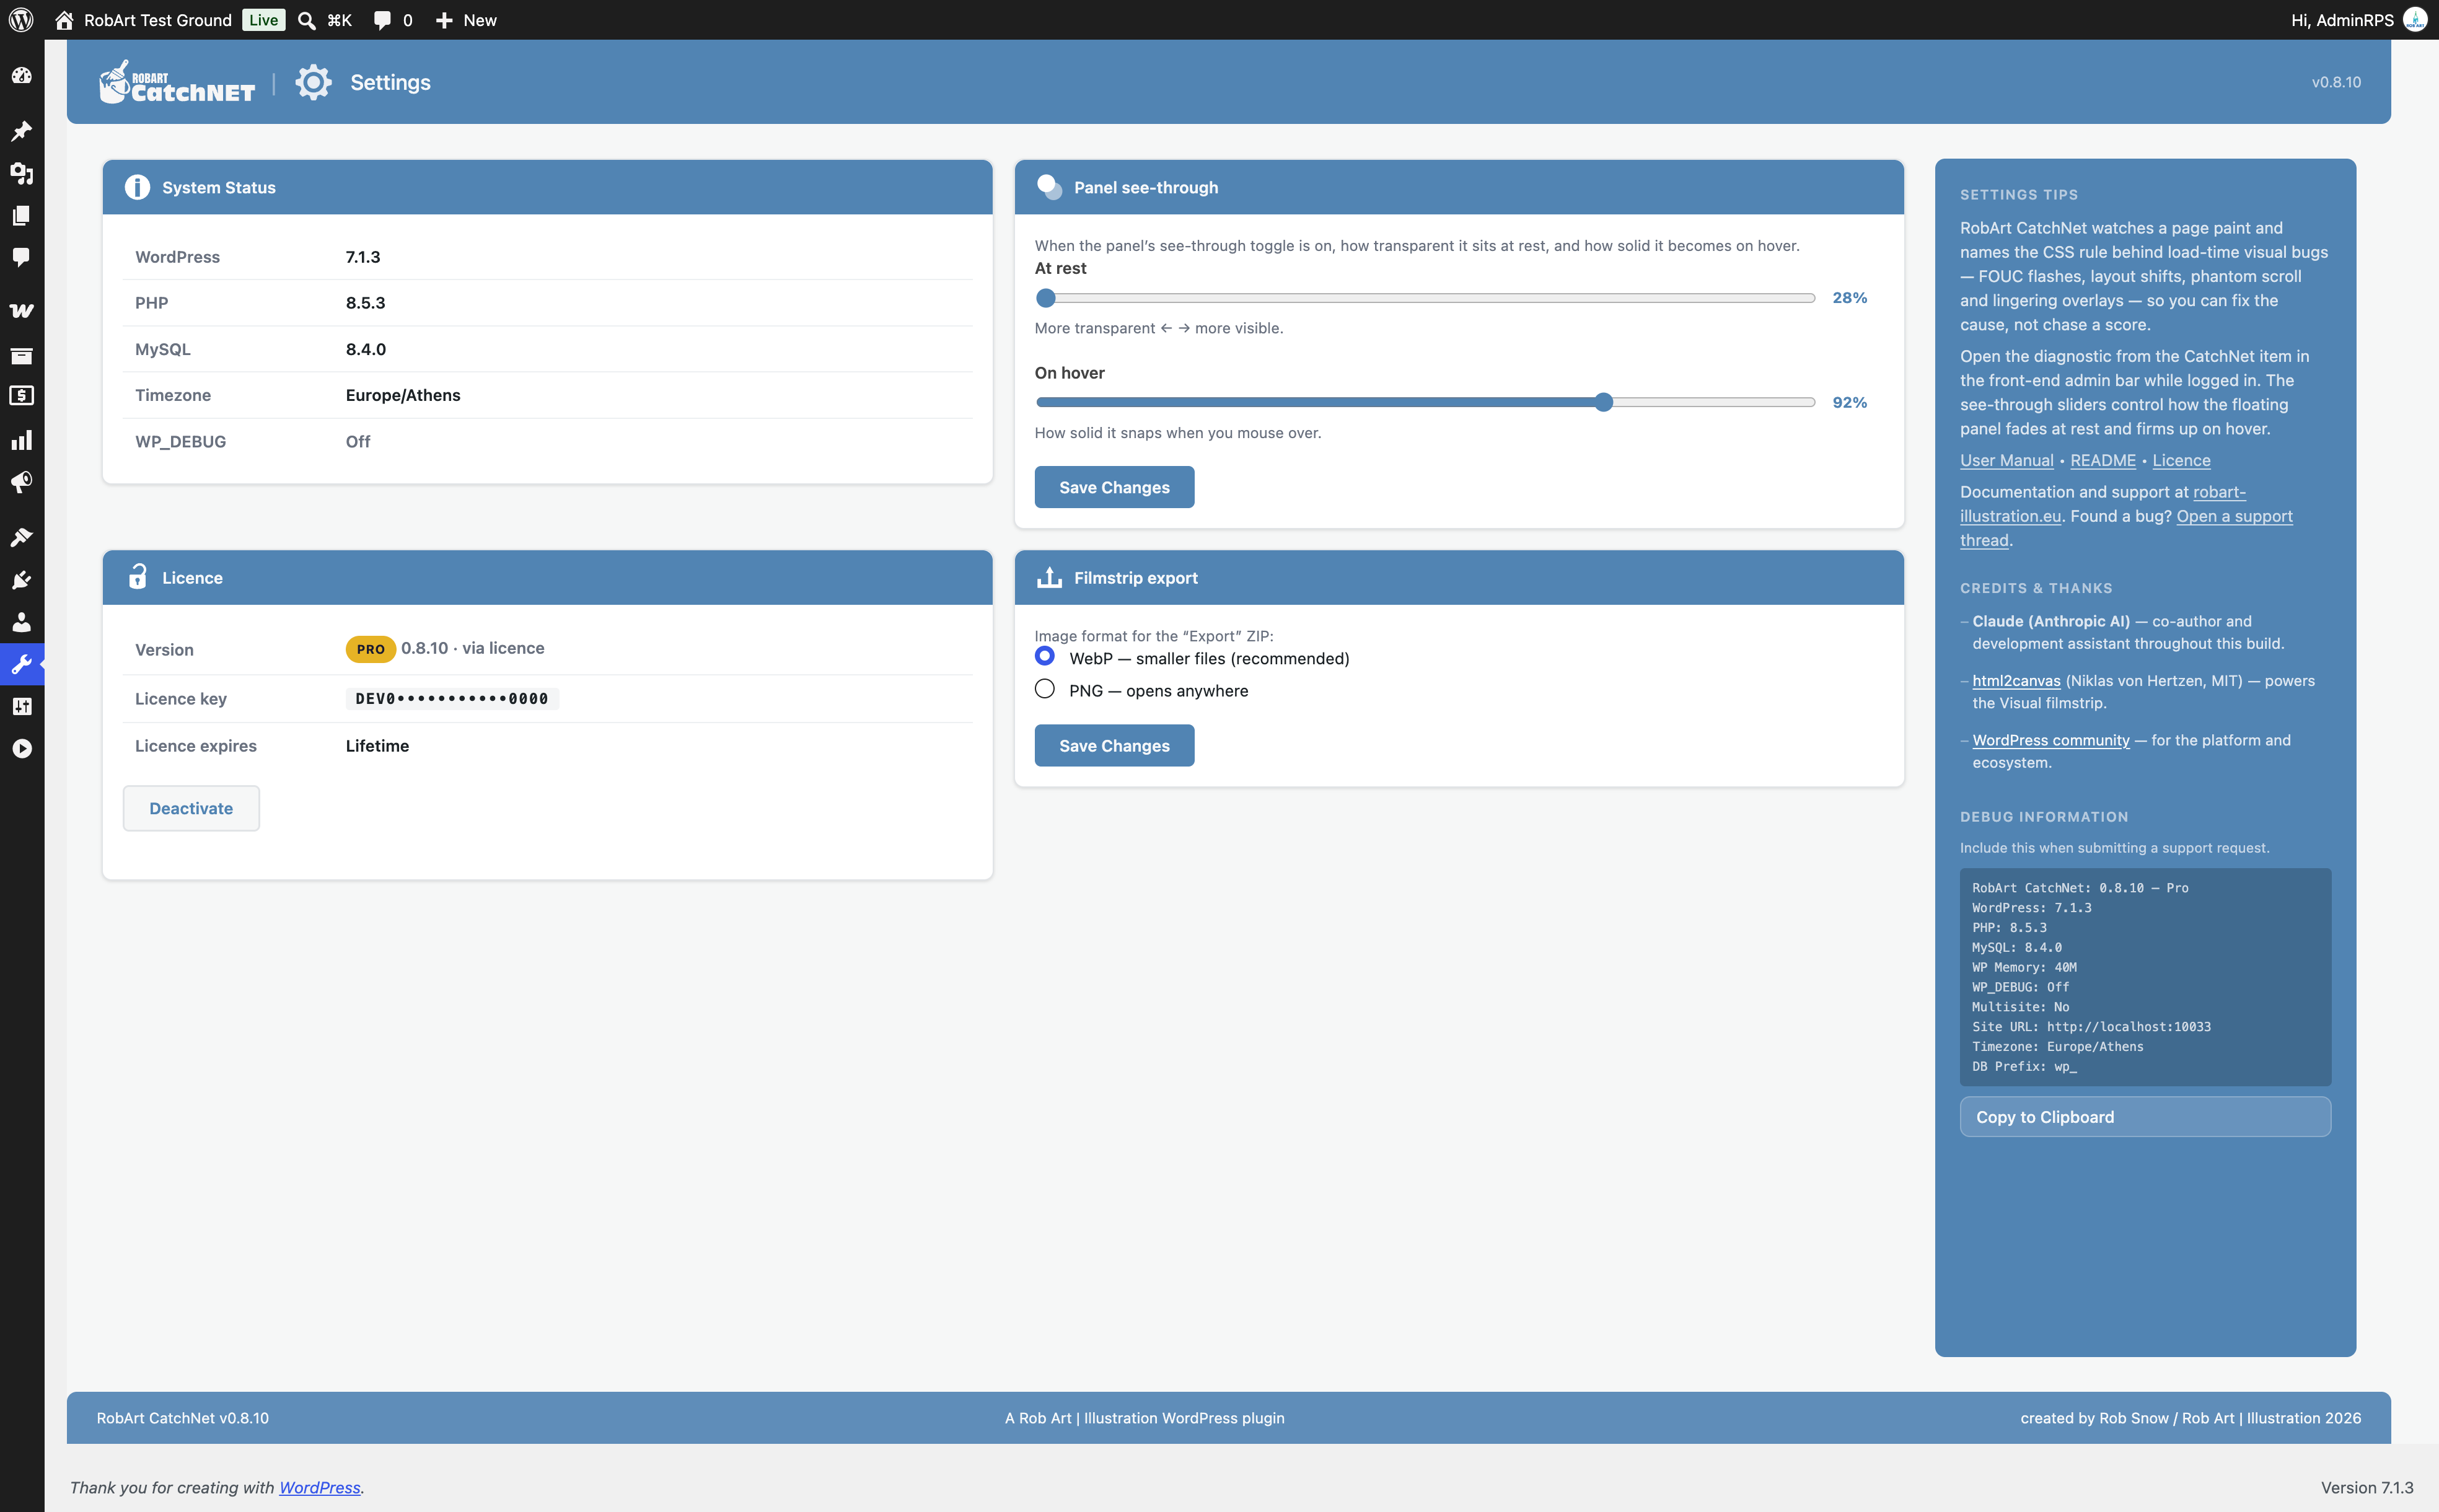Open Users person icon in sidebar
The height and width of the screenshot is (1512, 2439).
click(x=21, y=622)
